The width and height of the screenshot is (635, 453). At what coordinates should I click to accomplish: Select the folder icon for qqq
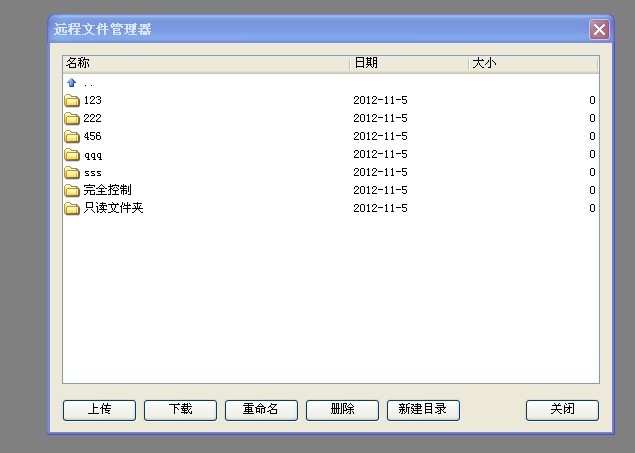tap(72, 154)
